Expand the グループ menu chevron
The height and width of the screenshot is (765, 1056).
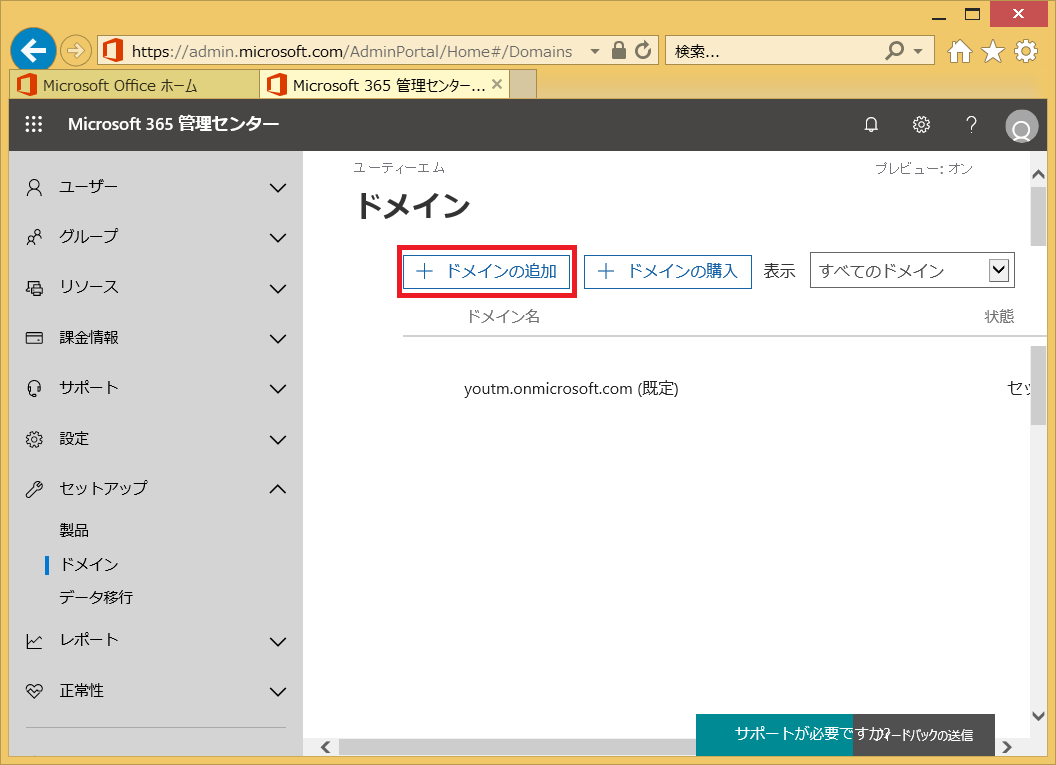(277, 238)
